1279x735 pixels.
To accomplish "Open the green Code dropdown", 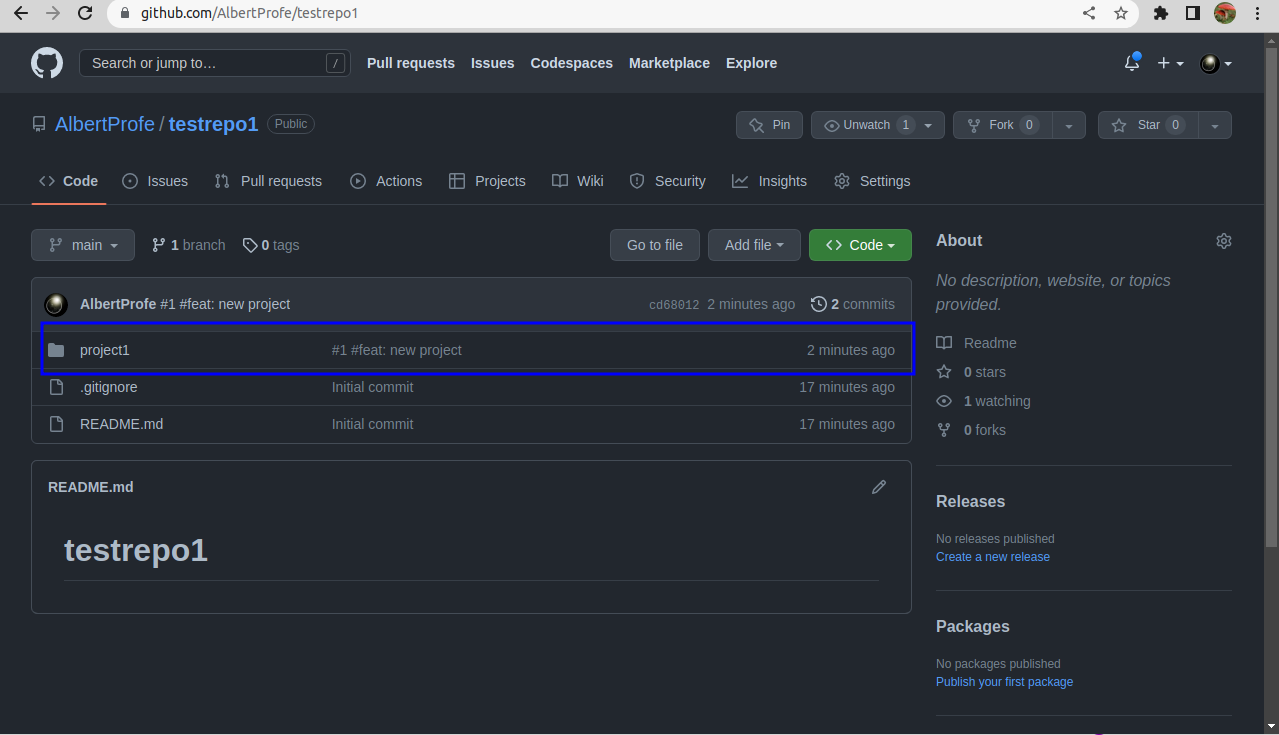I will pyautogui.click(x=860, y=245).
